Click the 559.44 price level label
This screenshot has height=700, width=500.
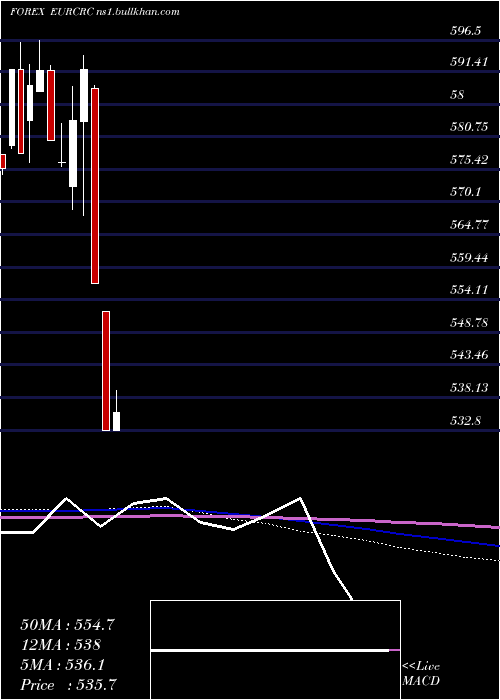click(x=468, y=258)
